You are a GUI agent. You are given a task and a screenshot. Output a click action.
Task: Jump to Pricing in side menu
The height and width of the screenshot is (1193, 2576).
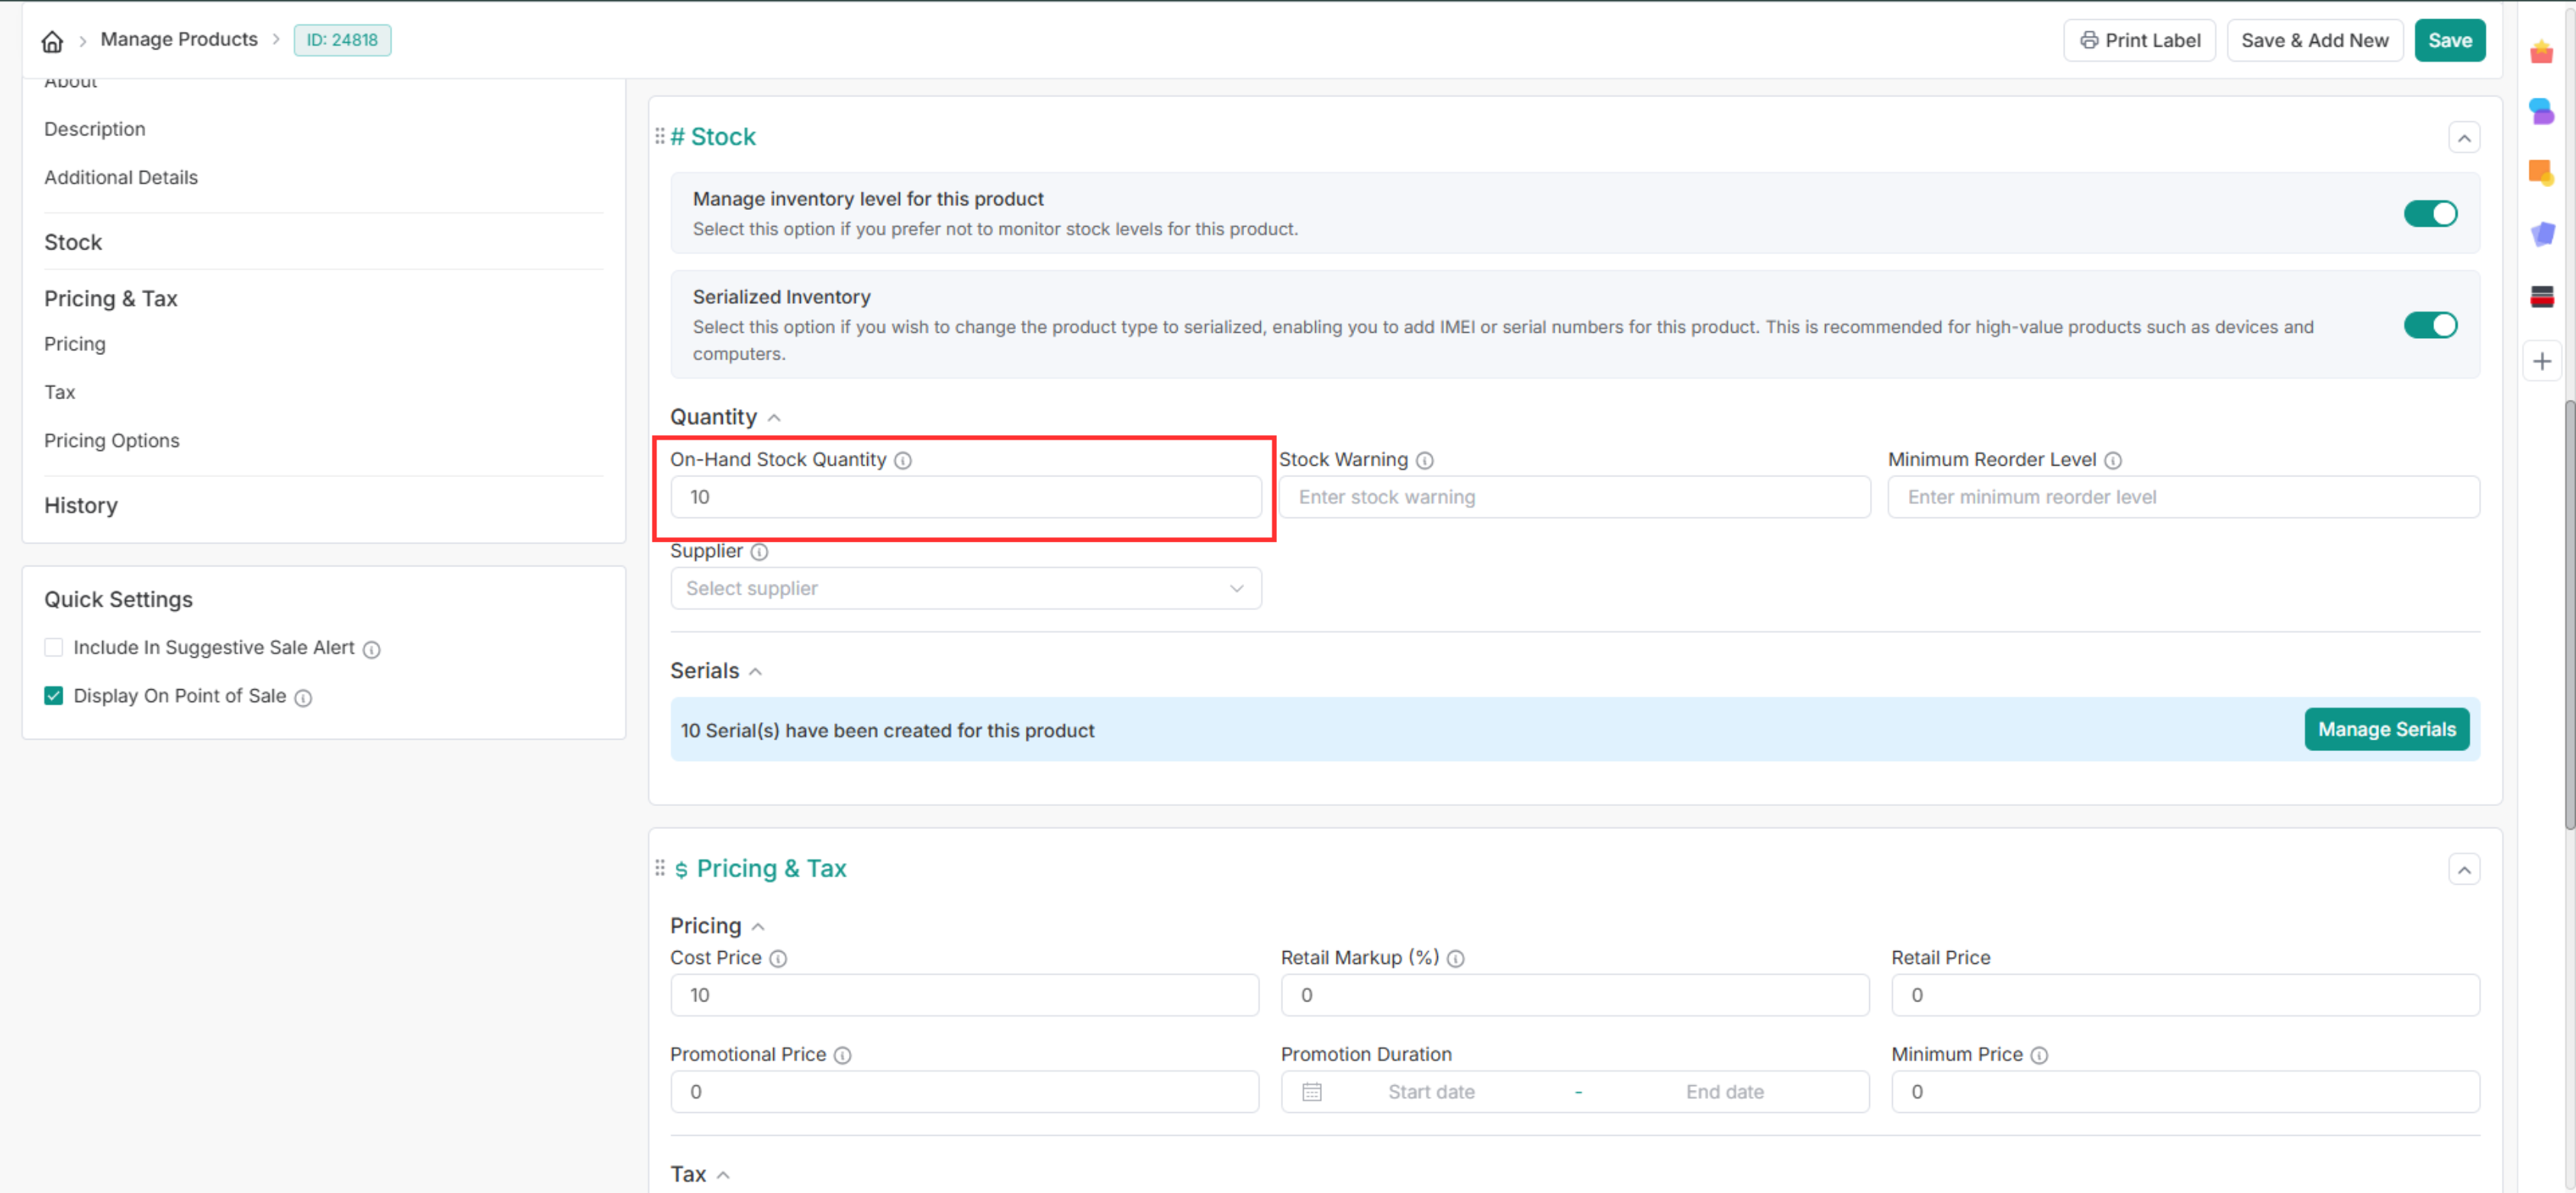75,344
